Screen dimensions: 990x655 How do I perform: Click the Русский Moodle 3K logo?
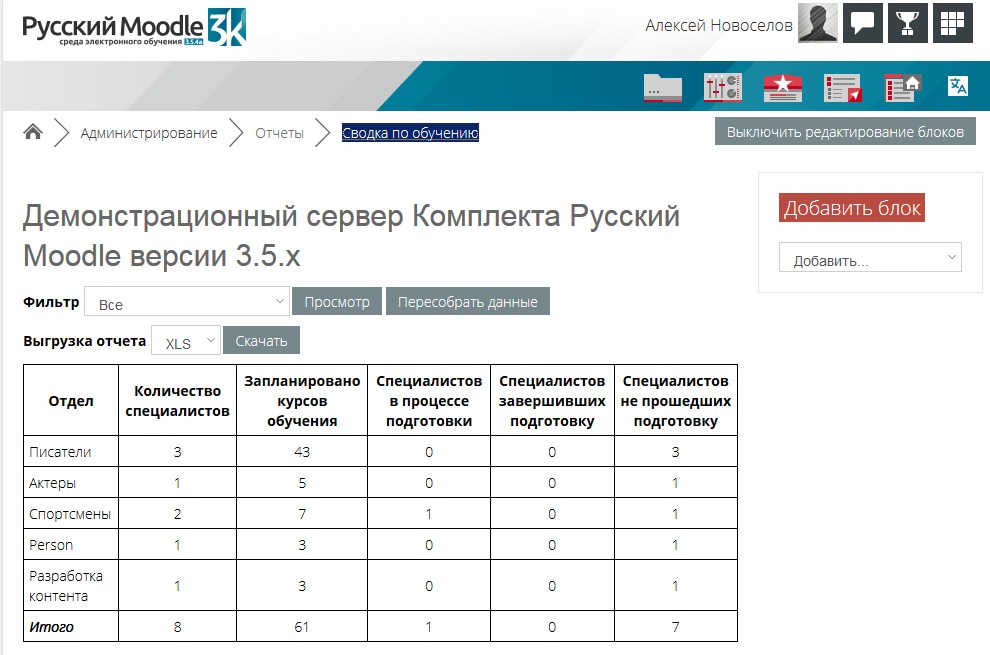click(134, 28)
